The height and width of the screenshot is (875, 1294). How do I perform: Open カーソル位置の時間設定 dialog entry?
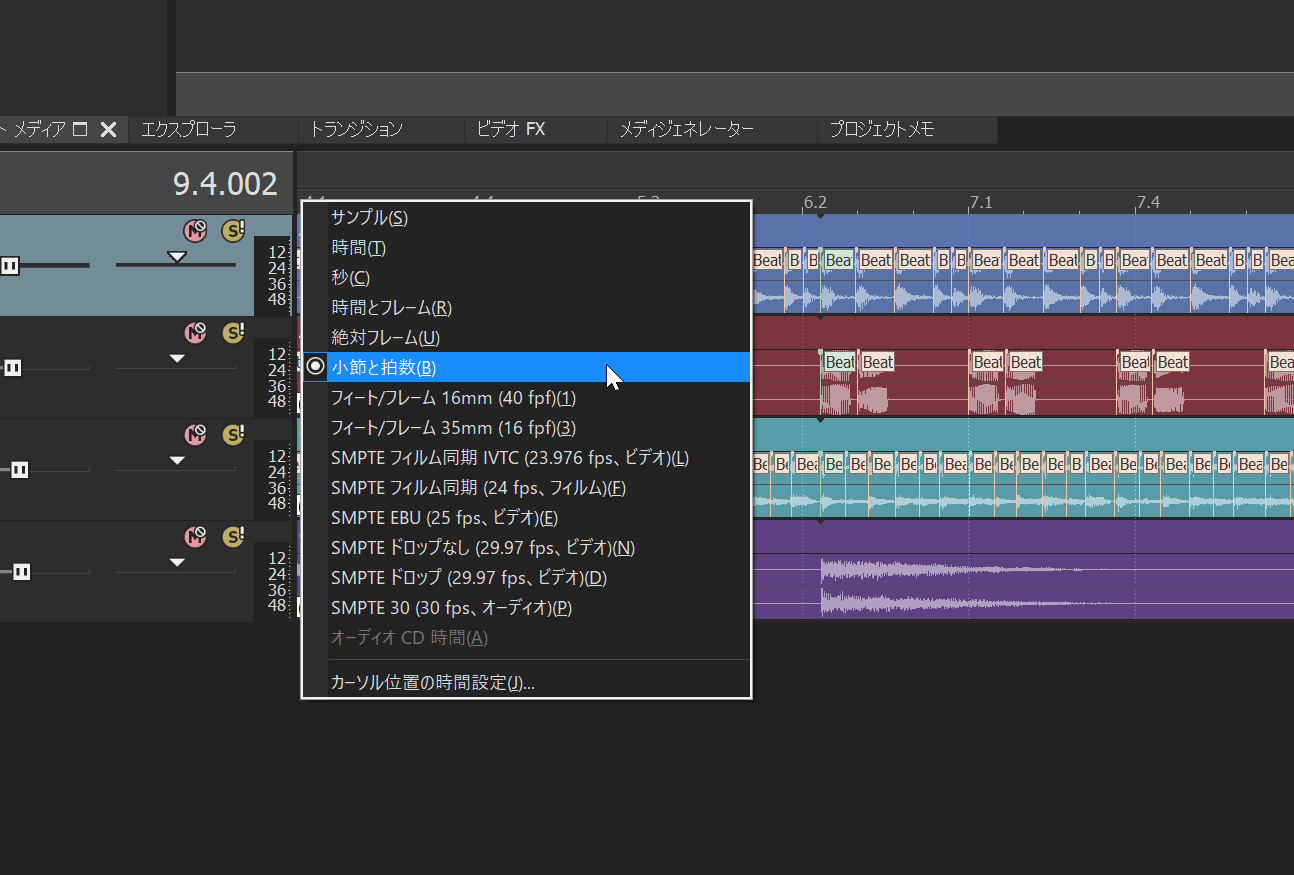[432, 683]
